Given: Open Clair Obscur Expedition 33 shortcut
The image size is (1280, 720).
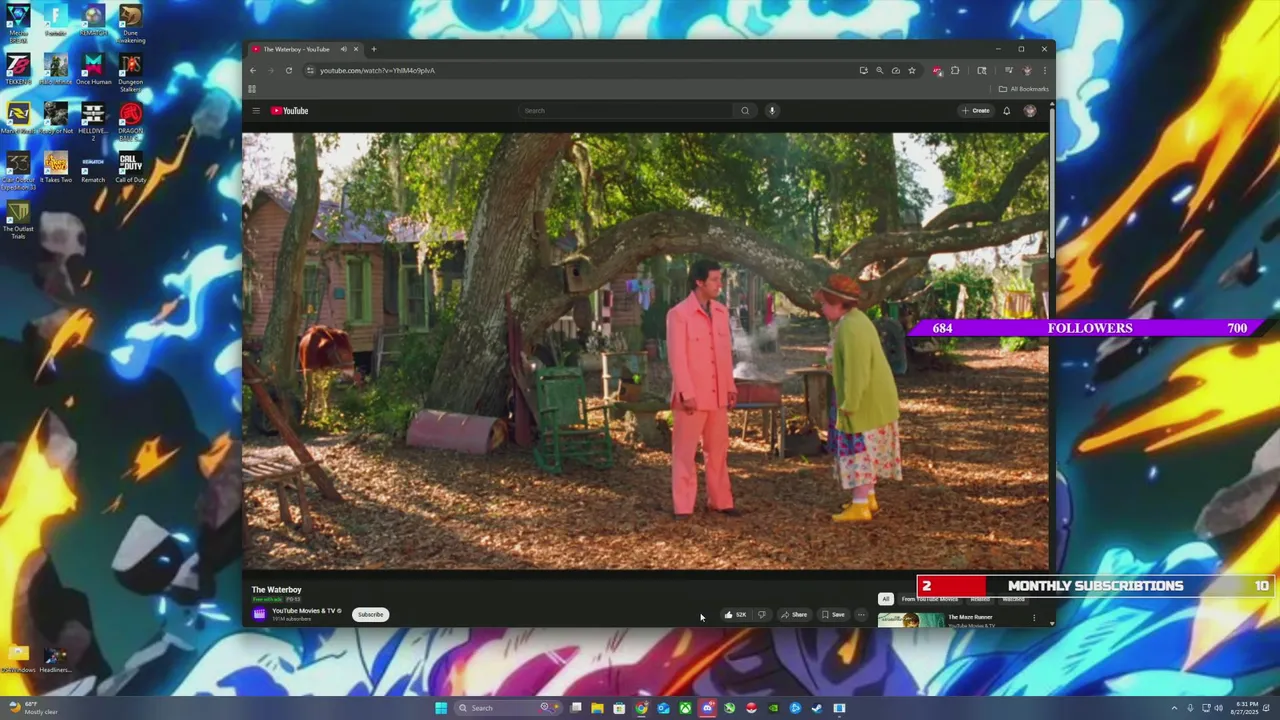Looking at the screenshot, I should click(18, 170).
